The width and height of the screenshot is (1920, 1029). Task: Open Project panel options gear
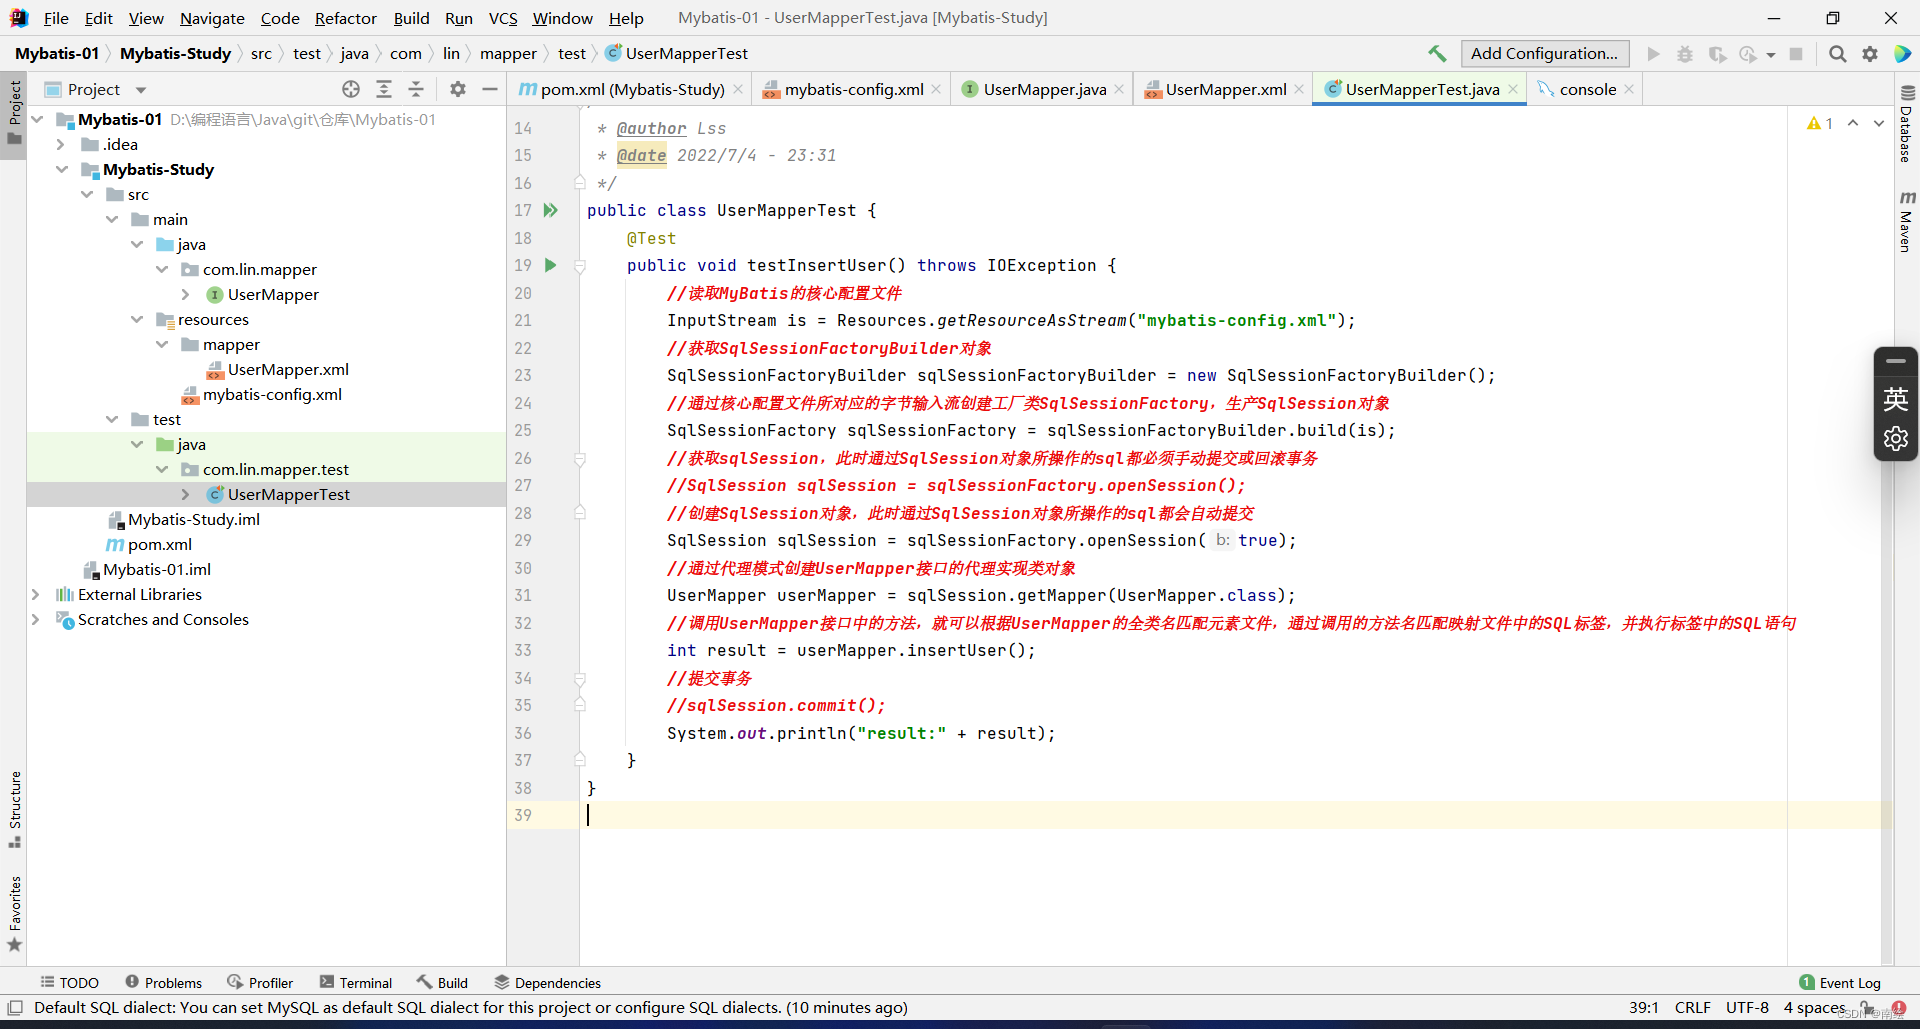458,89
